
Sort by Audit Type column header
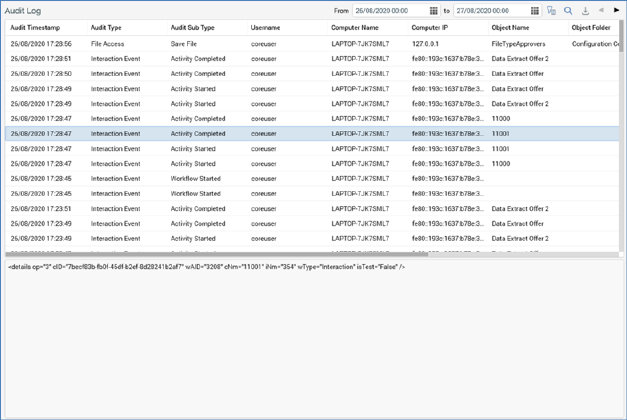(x=106, y=28)
